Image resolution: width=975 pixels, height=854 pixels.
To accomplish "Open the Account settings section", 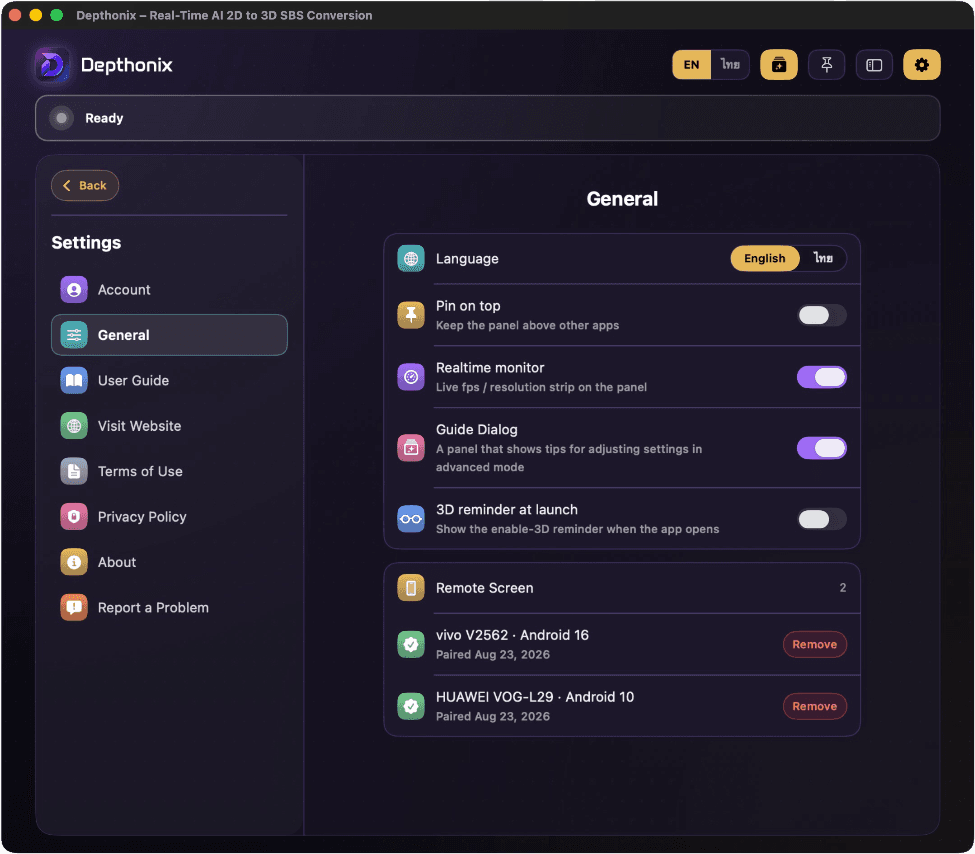I will [x=169, y=290].
